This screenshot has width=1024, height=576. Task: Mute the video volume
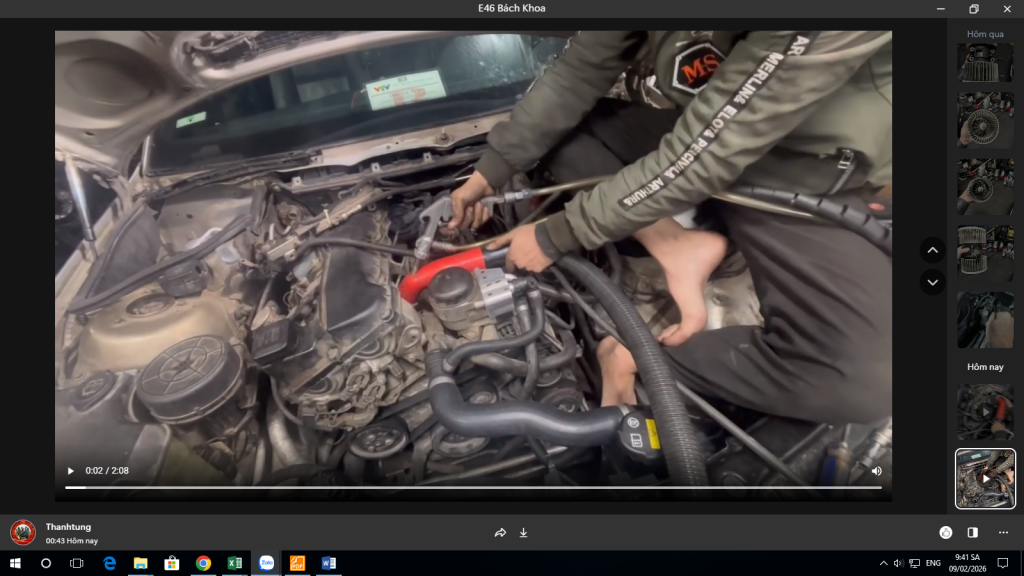pos(876,471)
